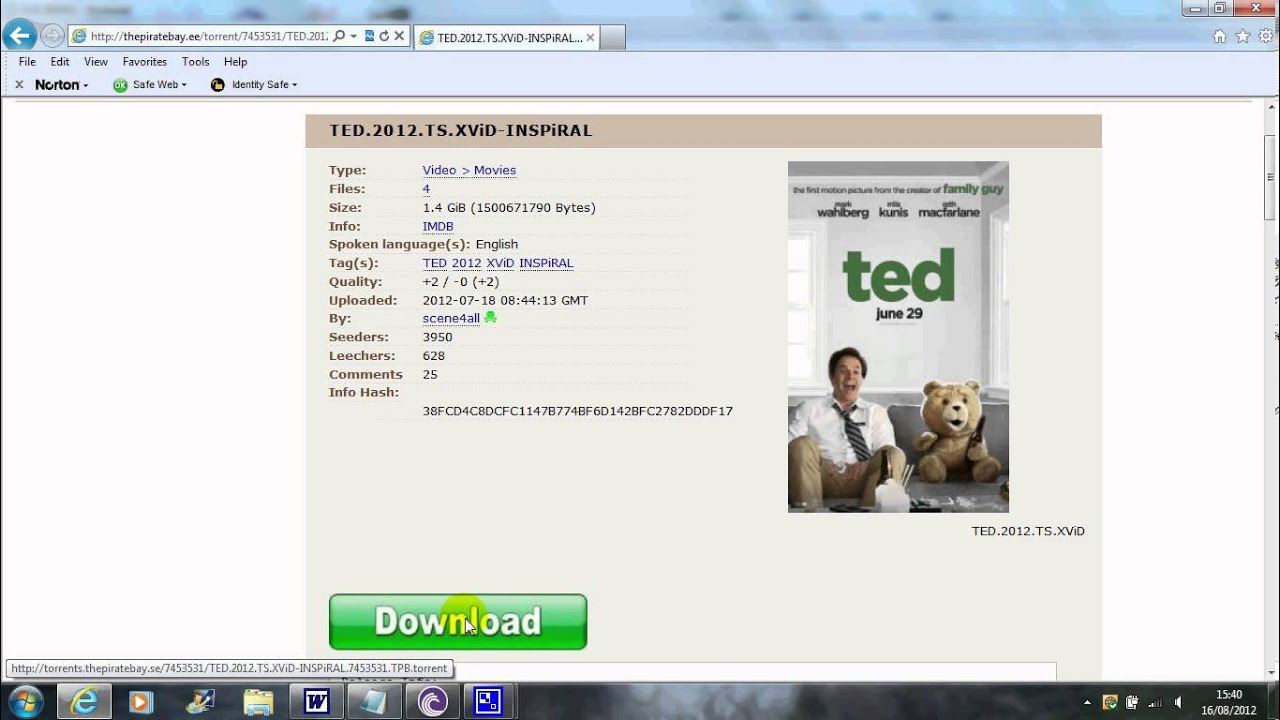
Task: Click the page scroll-up arrow
Action: click(x=1270, y=106)
